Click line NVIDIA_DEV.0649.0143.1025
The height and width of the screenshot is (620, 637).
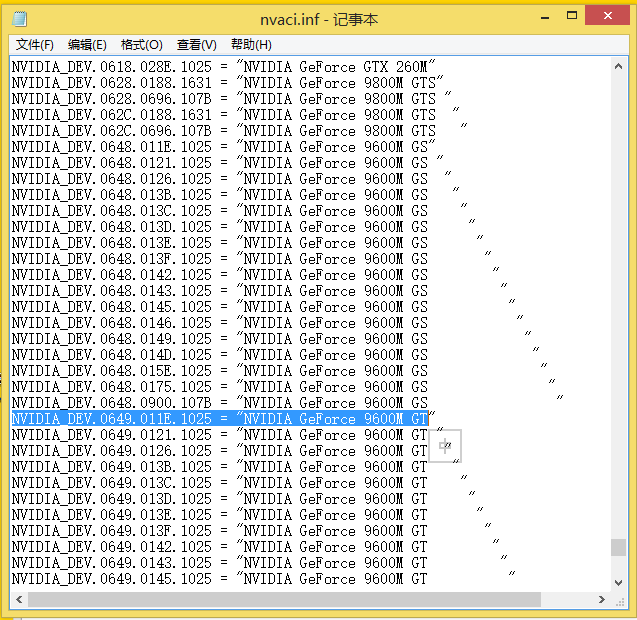[259, 563]
